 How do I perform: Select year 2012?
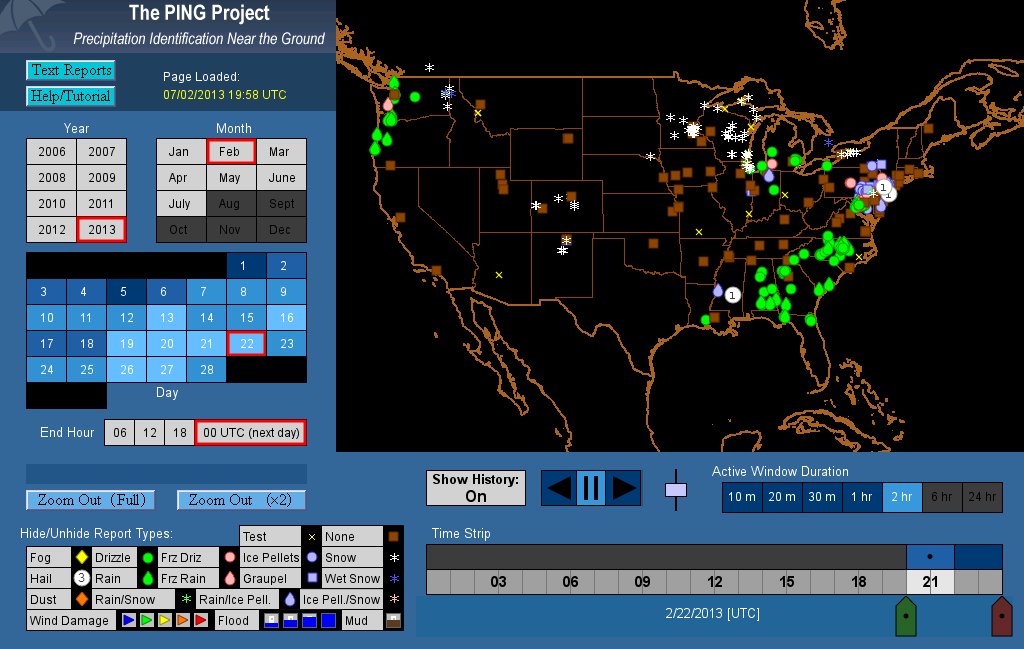click(x=51, y=229)
